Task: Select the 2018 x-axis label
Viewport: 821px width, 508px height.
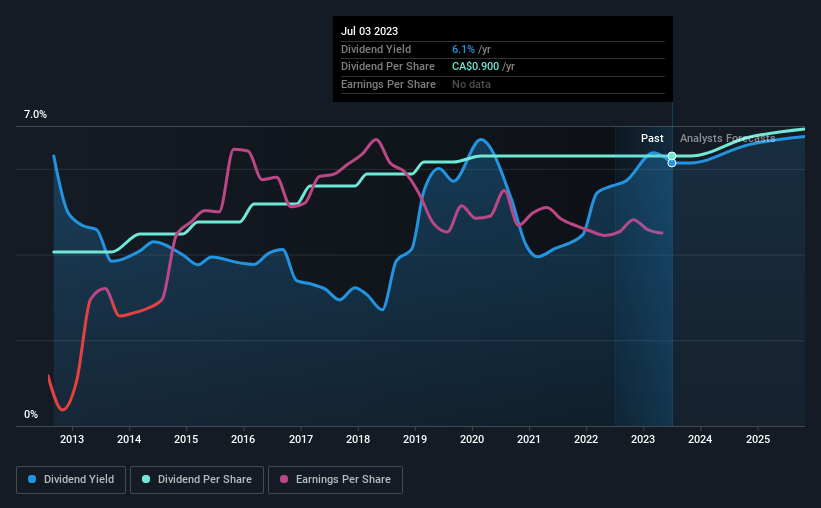Action: [x=358, y=439]
